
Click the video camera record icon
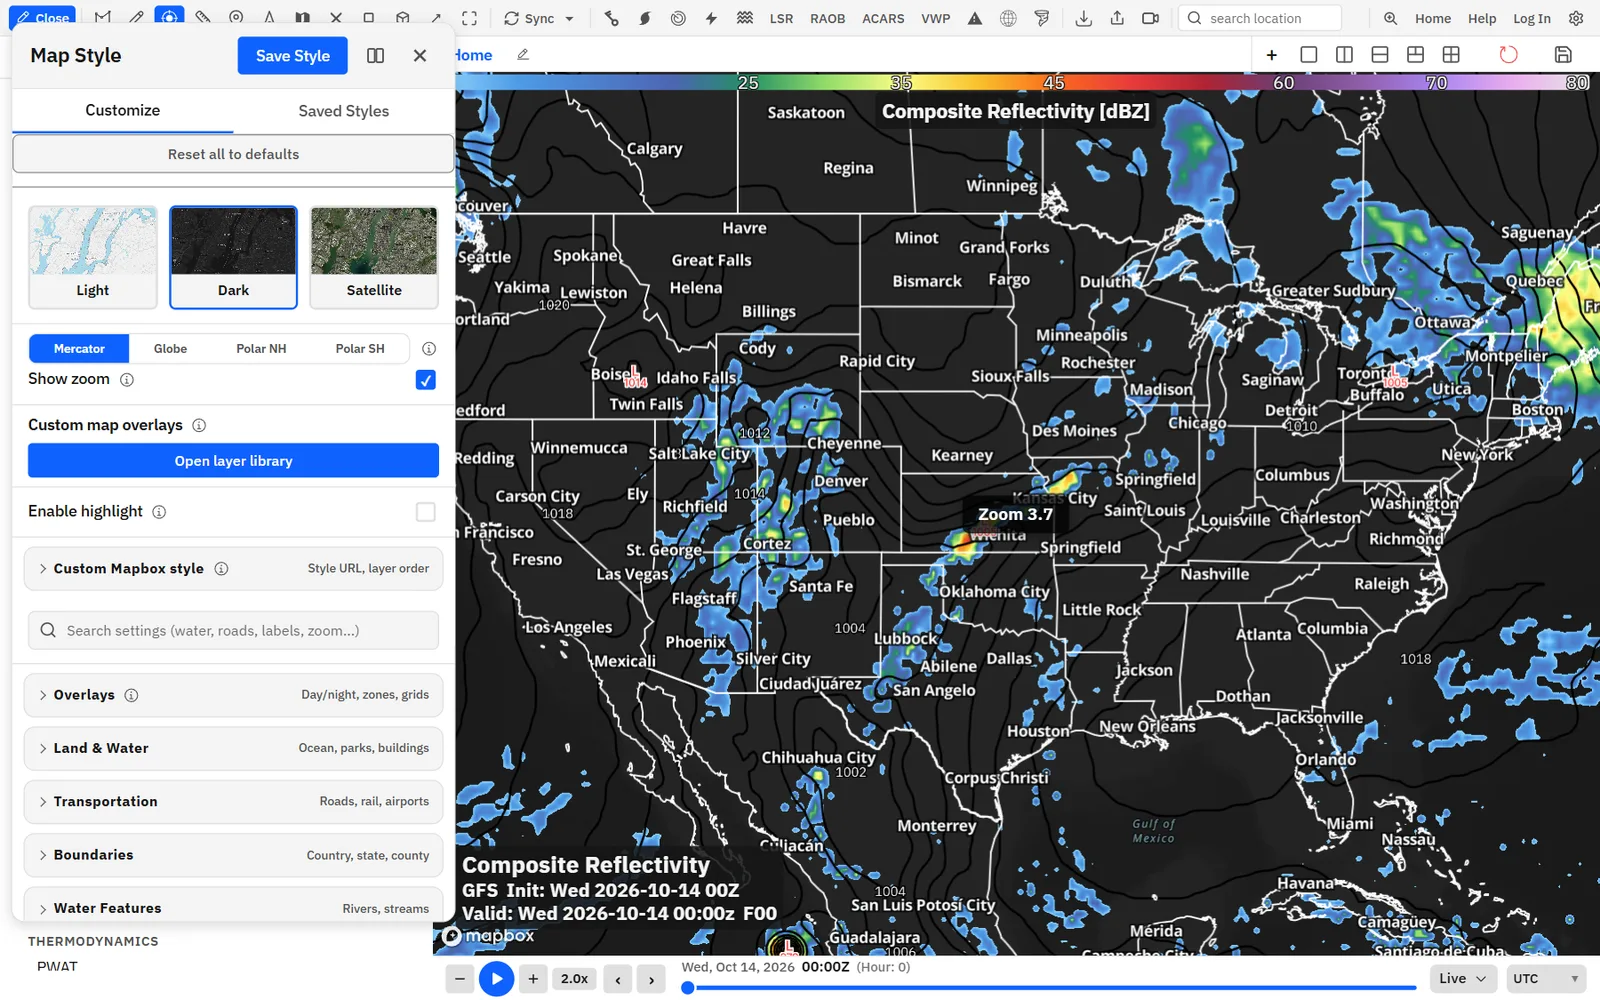point(1150,18)
